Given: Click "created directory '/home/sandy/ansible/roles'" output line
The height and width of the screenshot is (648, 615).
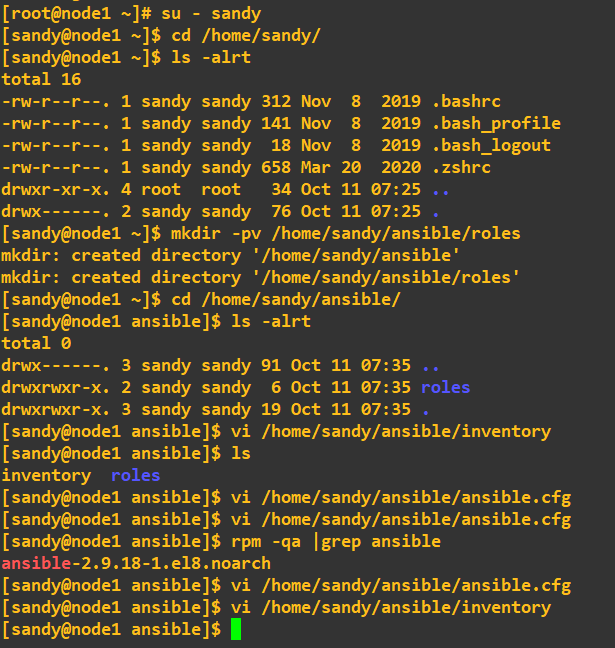Looking at the screenshot, I should coord(296,277).
